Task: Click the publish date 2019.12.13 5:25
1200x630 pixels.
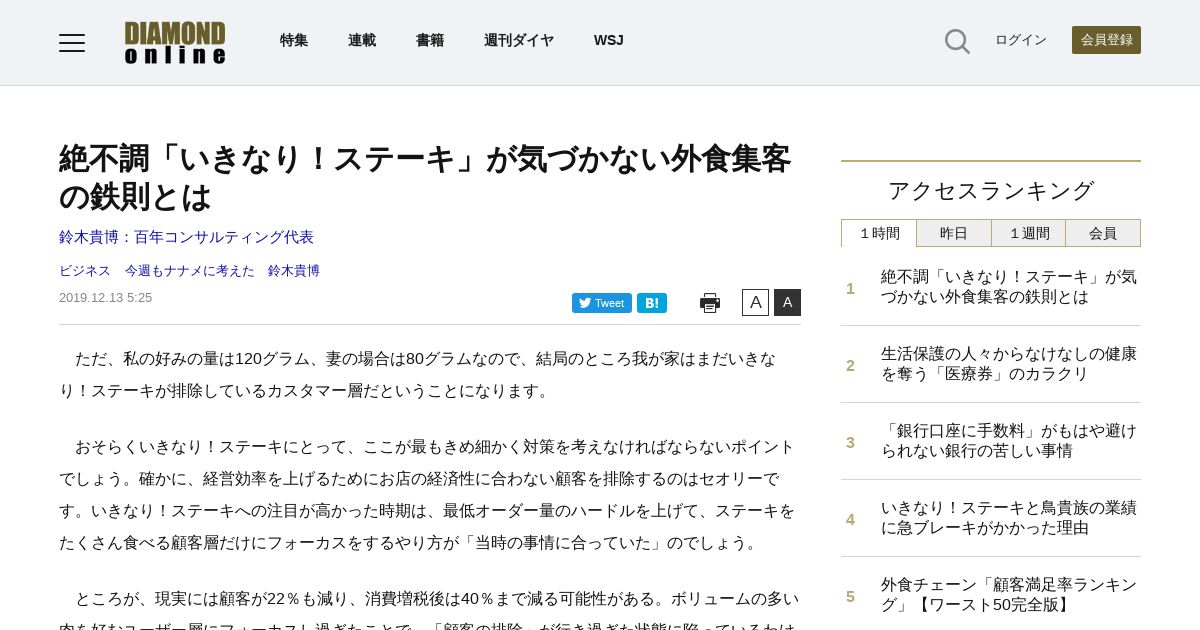Action: (x=105, y=298)
